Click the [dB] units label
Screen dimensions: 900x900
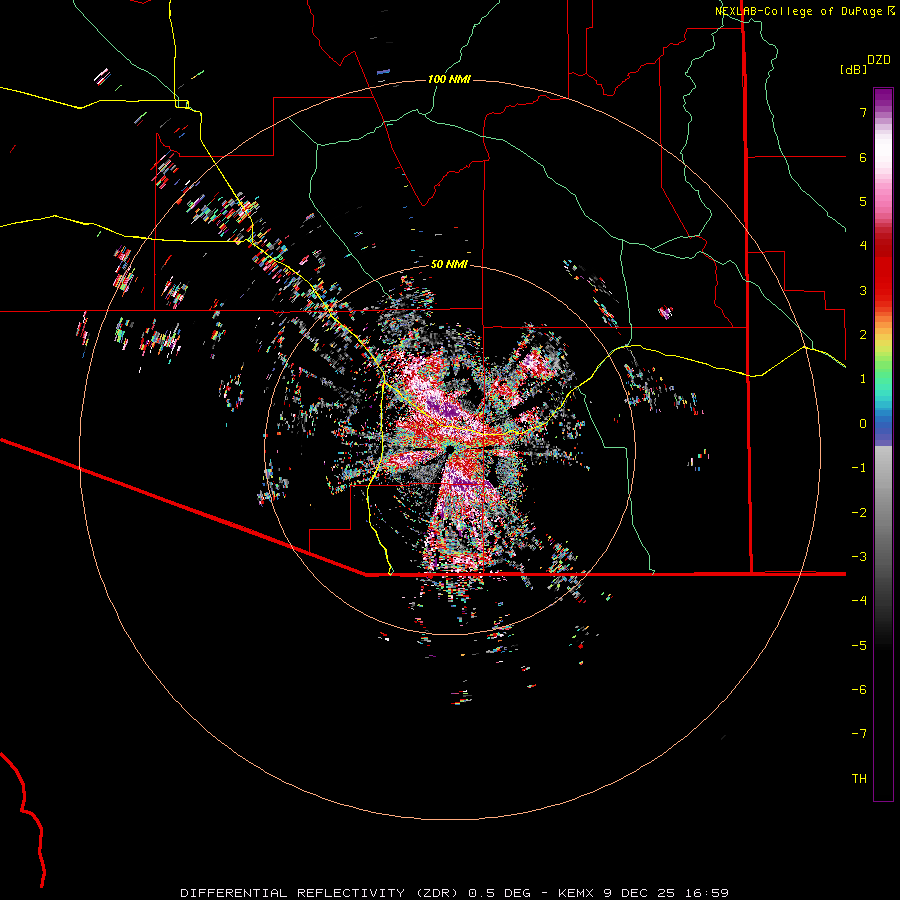(x=853, y=69)
